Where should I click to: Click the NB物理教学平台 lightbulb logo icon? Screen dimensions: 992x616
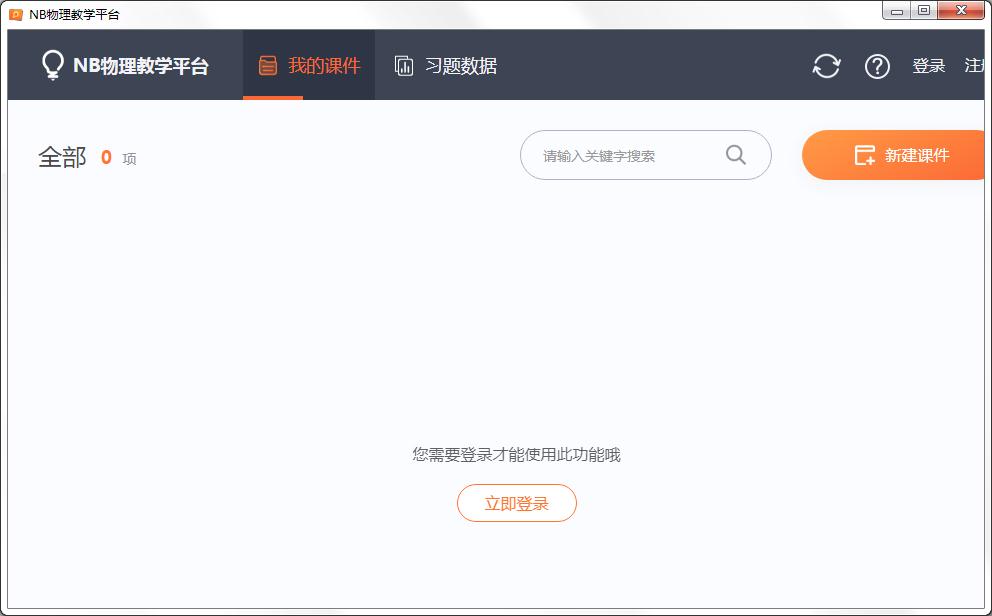point(52,64)
